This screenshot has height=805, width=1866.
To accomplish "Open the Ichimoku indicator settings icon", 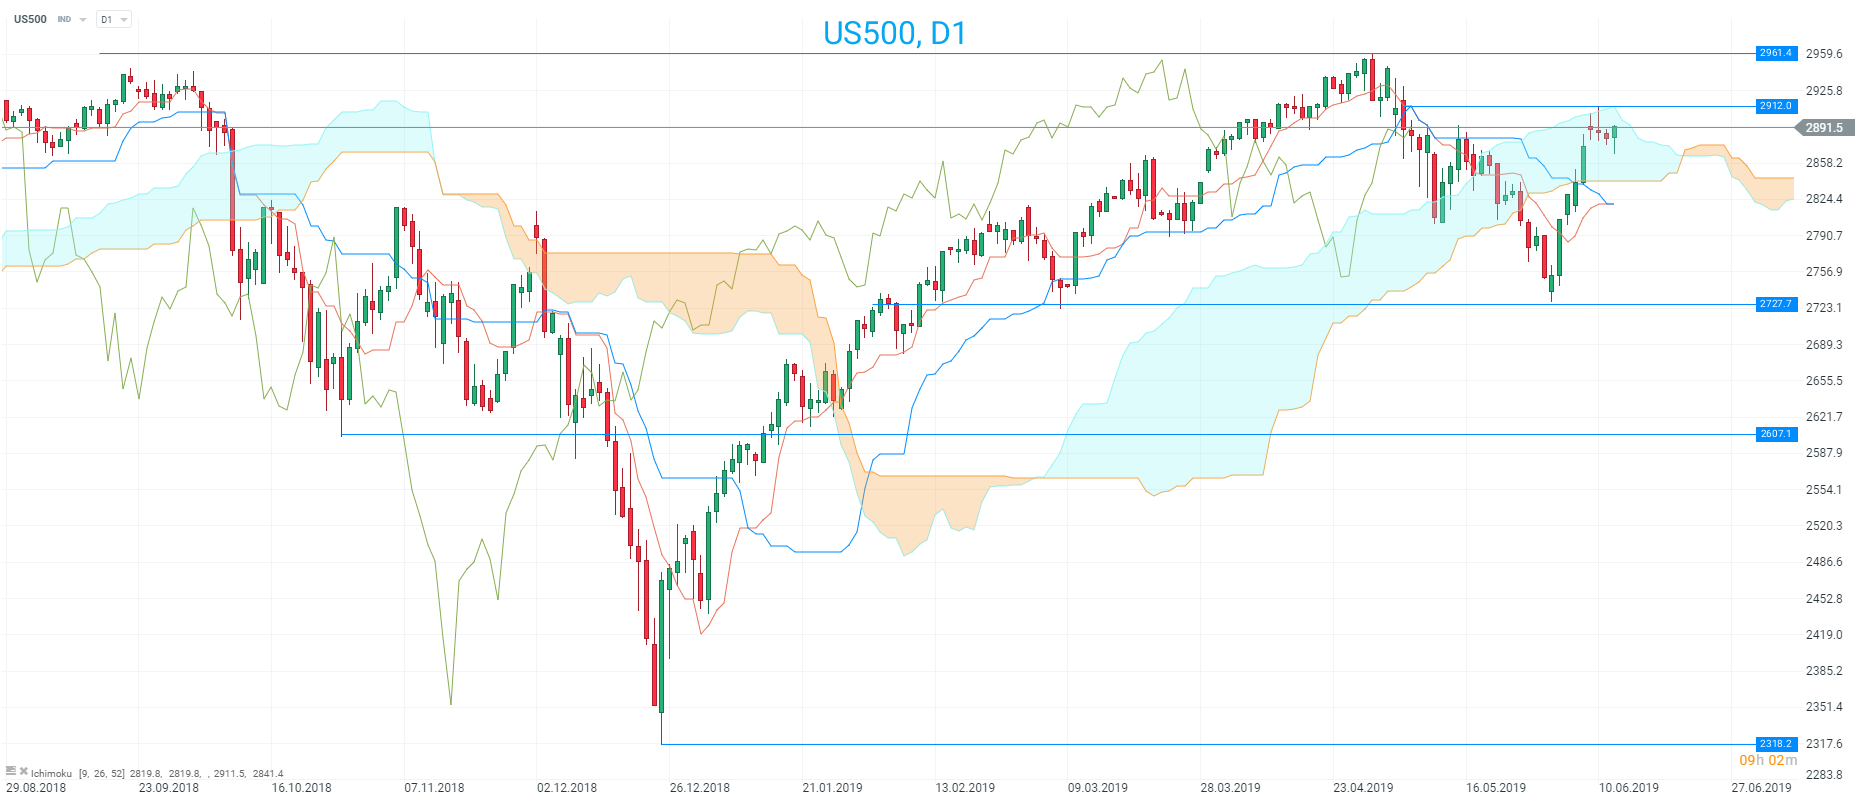I will click(x=11, y=771).
